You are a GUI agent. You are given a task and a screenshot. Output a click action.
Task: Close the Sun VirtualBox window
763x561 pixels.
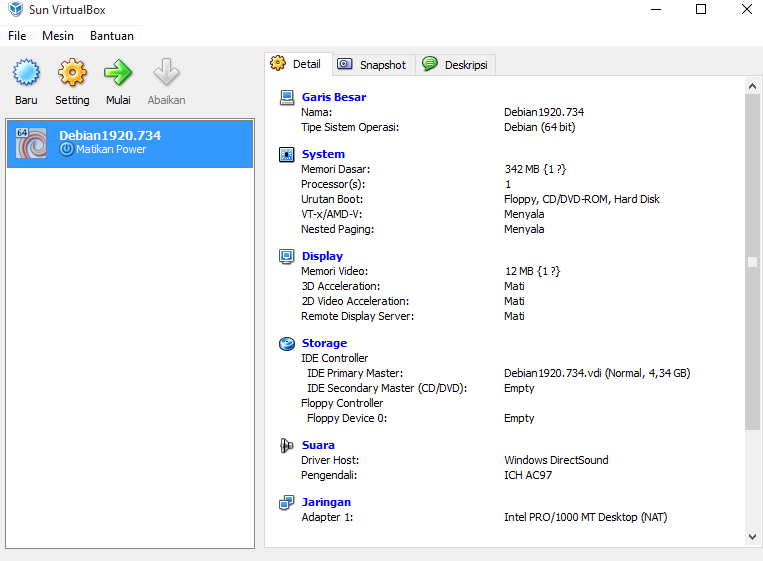(x=746, y=9)
